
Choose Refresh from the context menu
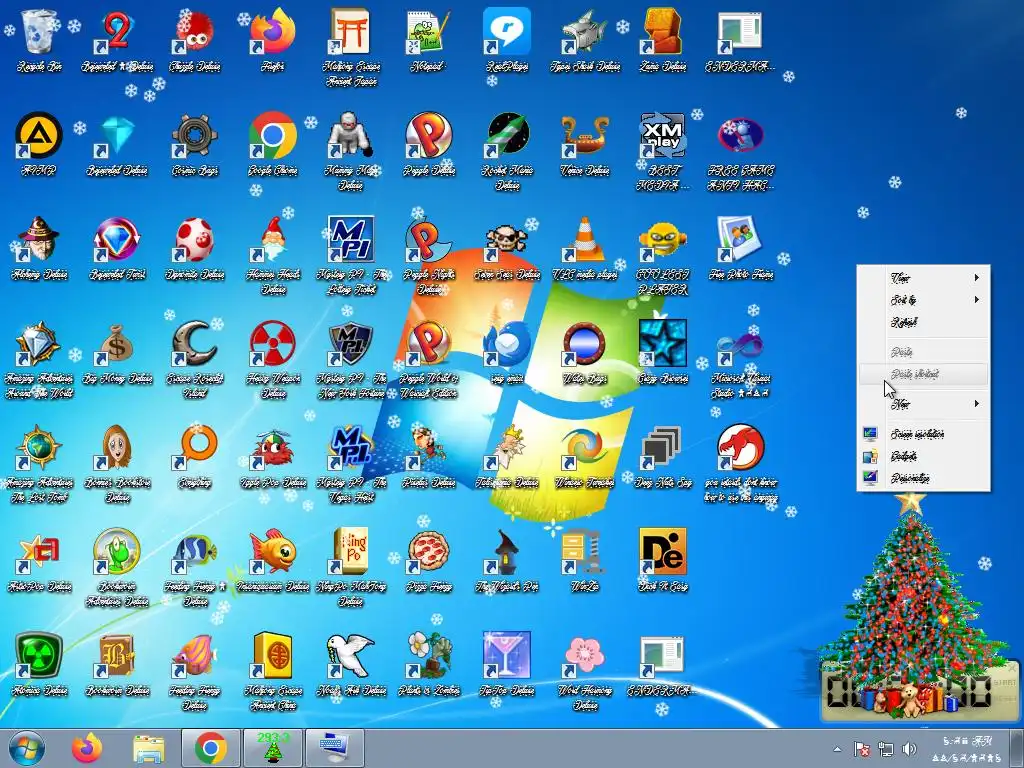(x=923, y=322)
